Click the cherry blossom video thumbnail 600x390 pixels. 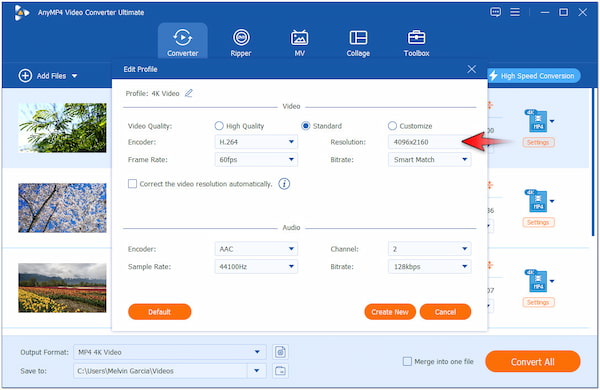tap(62, 208)
